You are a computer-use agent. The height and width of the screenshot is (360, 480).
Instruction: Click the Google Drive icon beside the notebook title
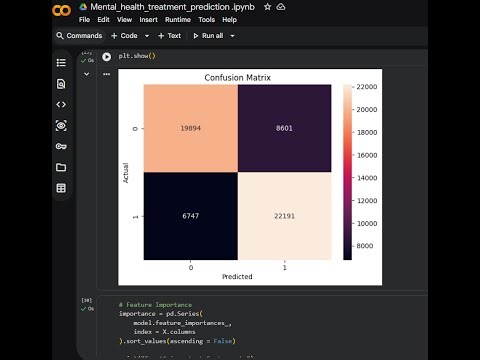(x=83, y=7)
